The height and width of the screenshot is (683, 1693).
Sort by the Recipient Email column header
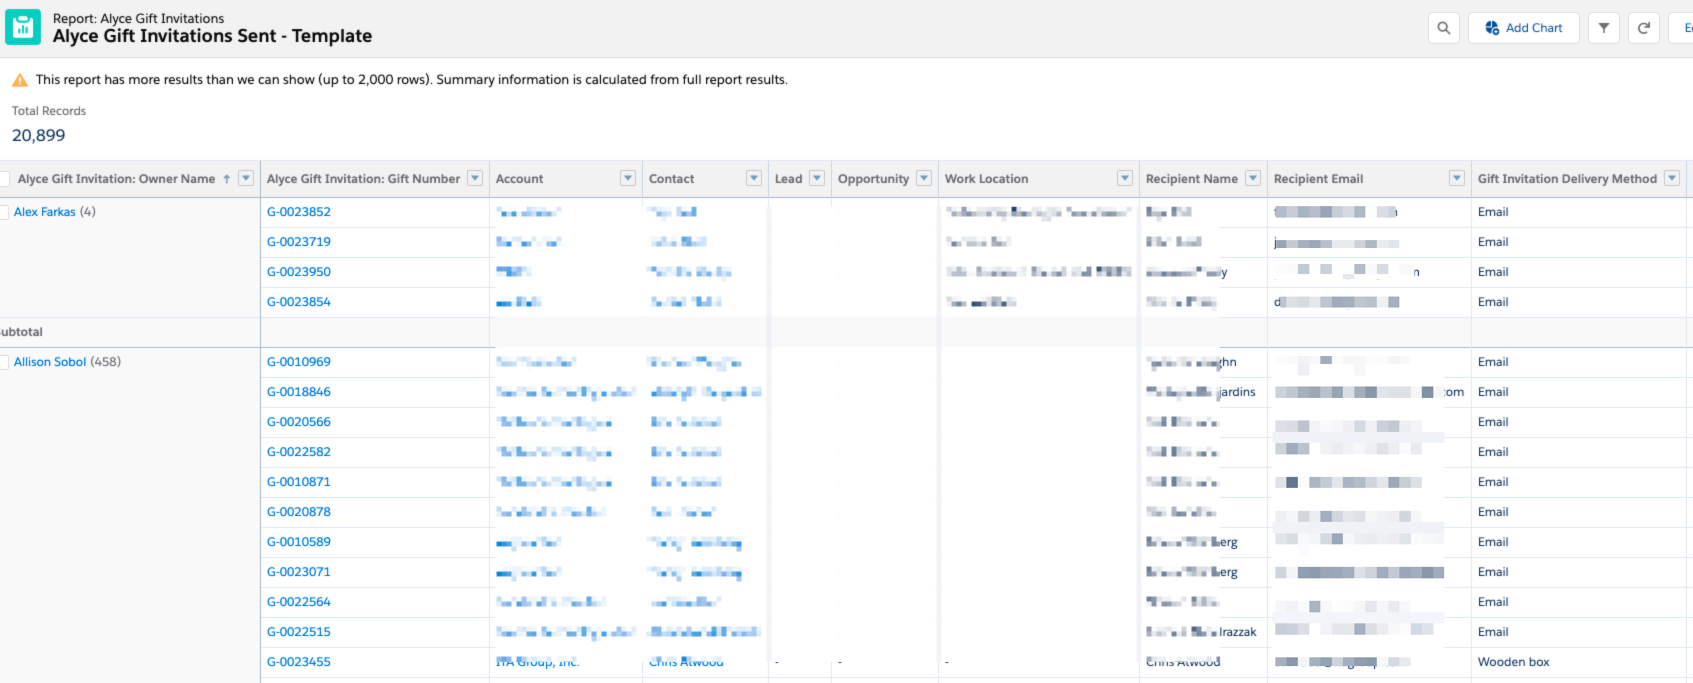(x=1319, y=179)
